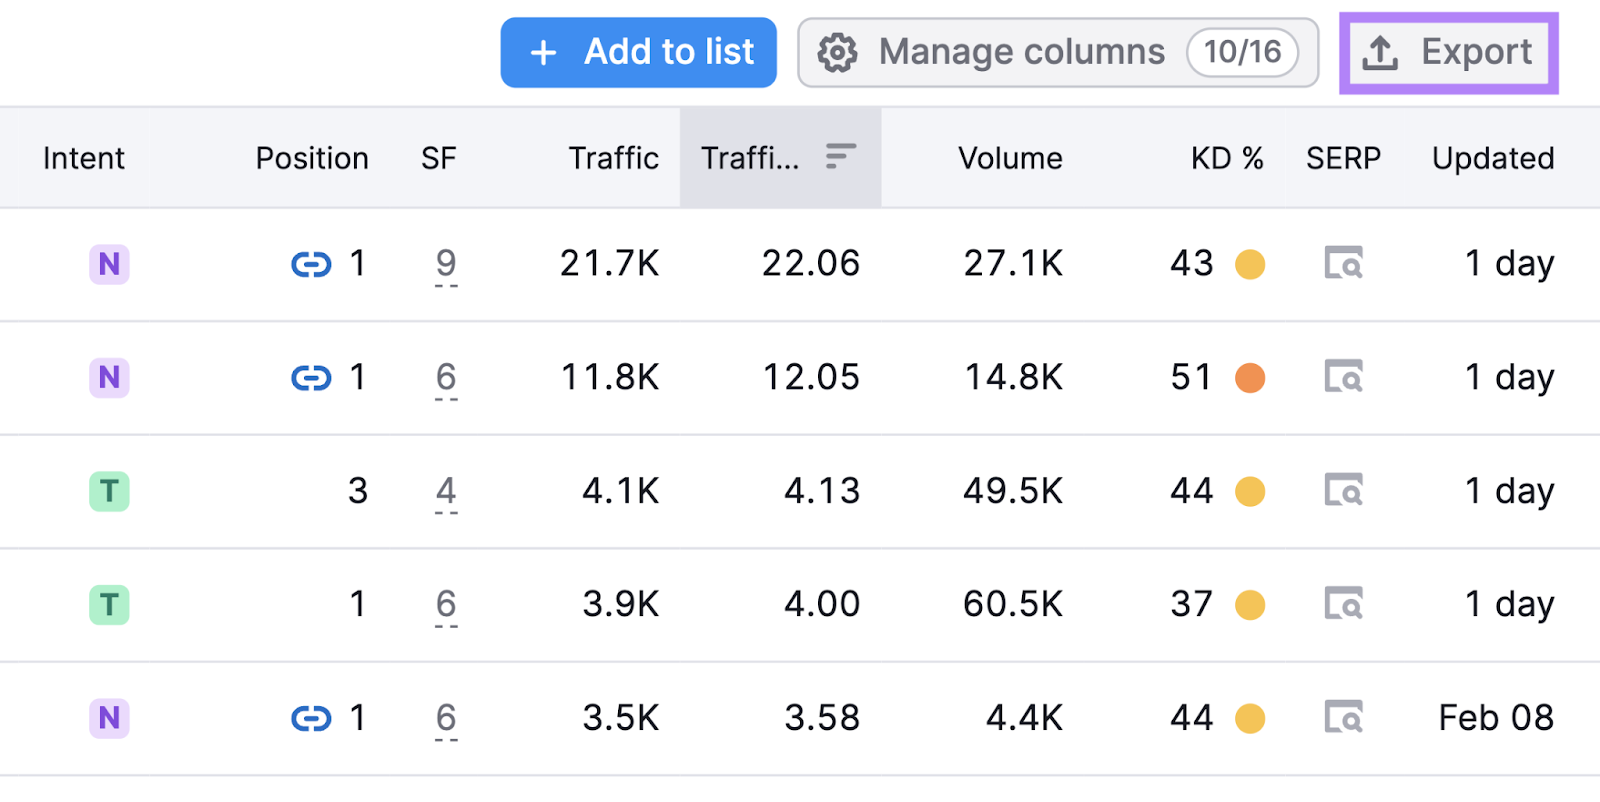Click the sort icon in Traffi... column
The height and width of the screenshot is (802, 1600).
tap(841, 156)
